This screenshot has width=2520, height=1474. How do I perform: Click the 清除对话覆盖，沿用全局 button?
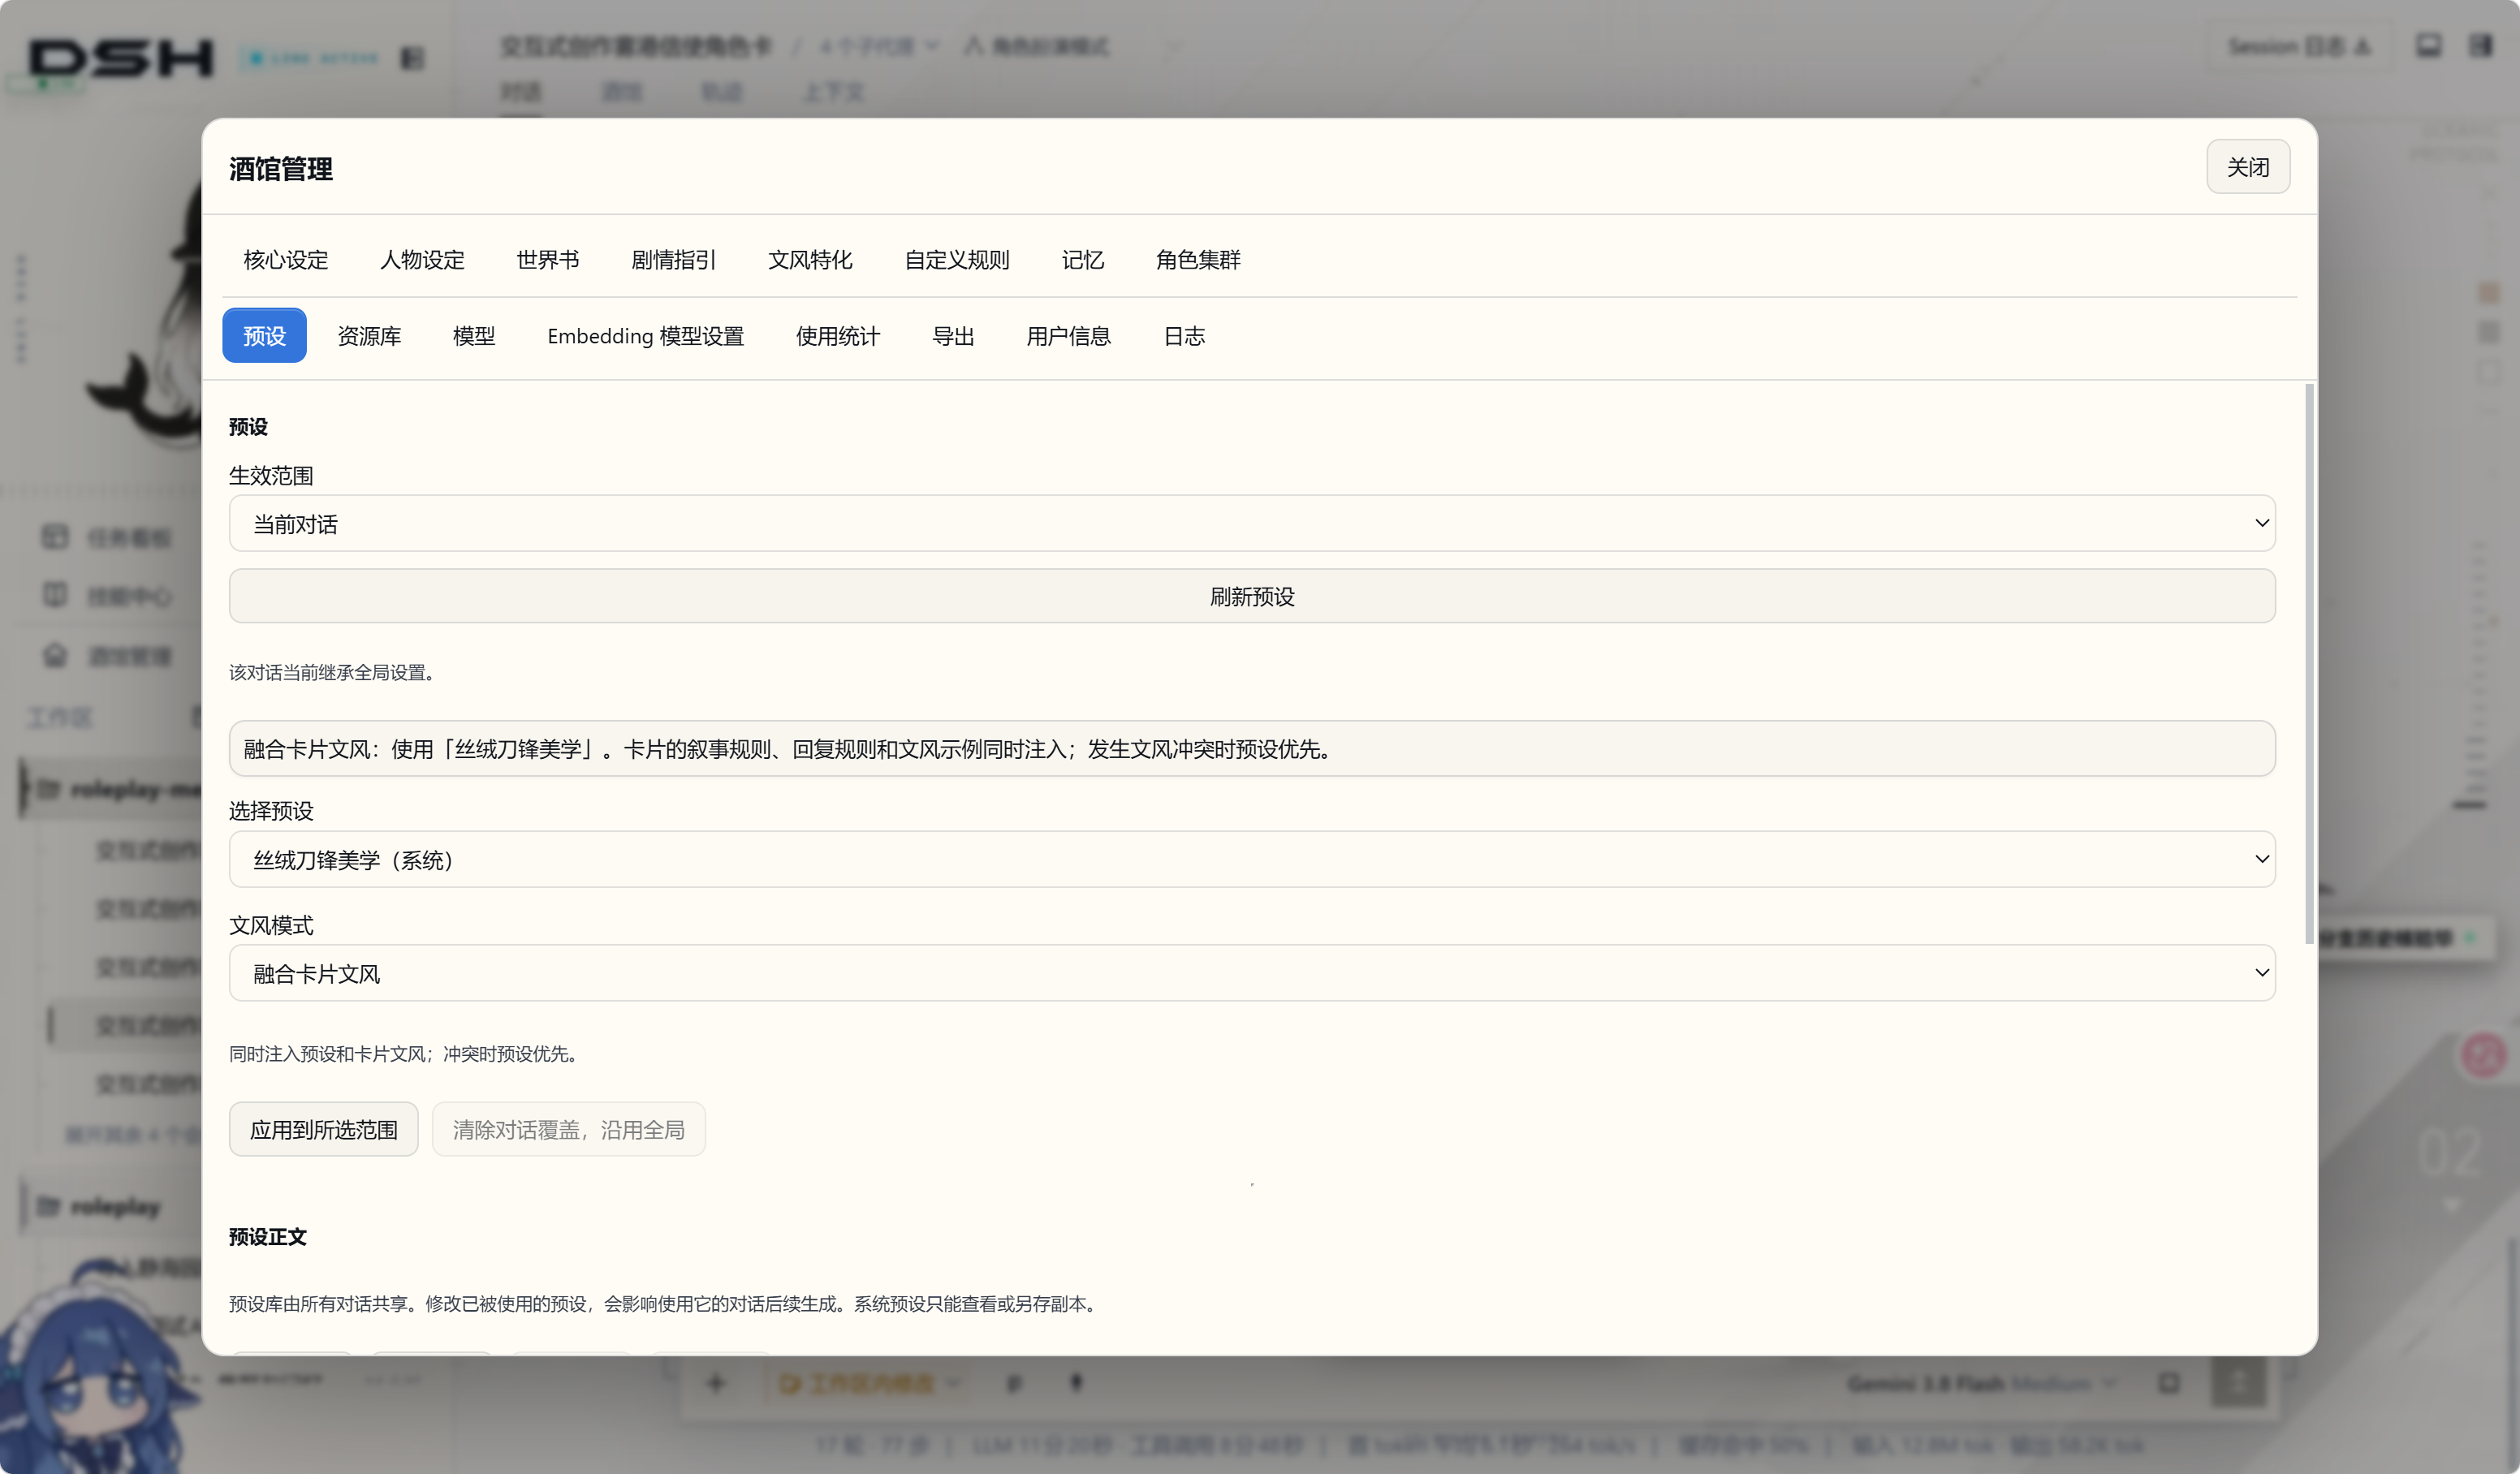tap(569, 1130)
